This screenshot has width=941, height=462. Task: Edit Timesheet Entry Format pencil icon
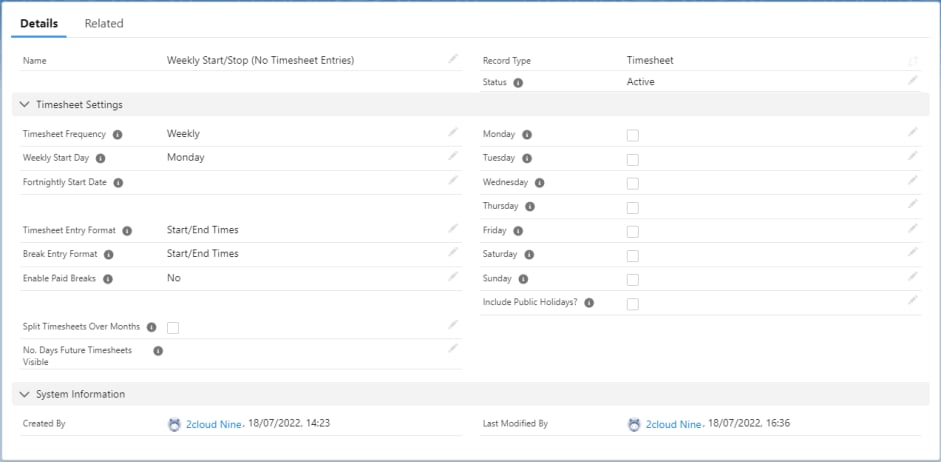coord(453,228)
